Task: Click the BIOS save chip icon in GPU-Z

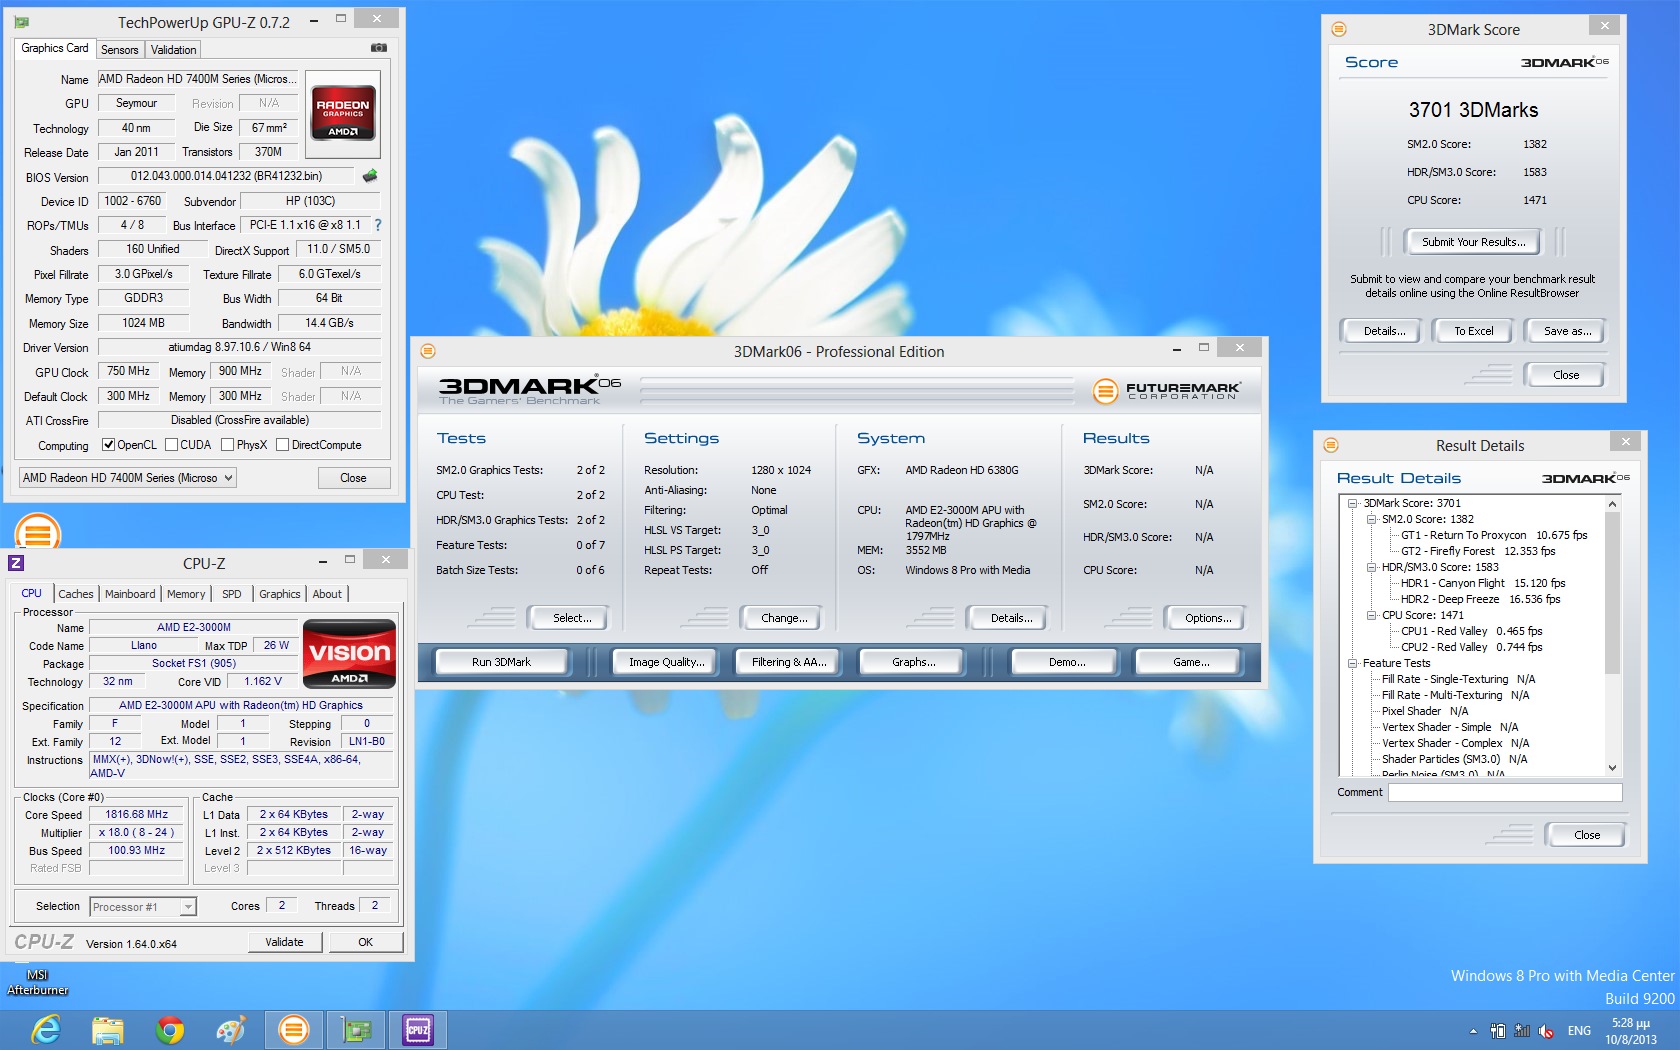Action: (370, 176)
